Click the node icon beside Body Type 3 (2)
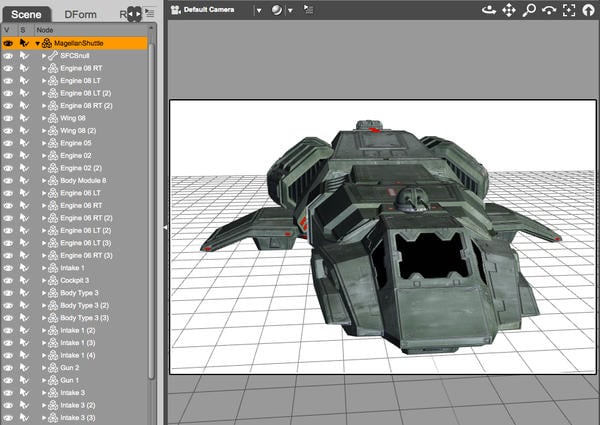This screenshot has width=600, height=425. coord(53,306)
